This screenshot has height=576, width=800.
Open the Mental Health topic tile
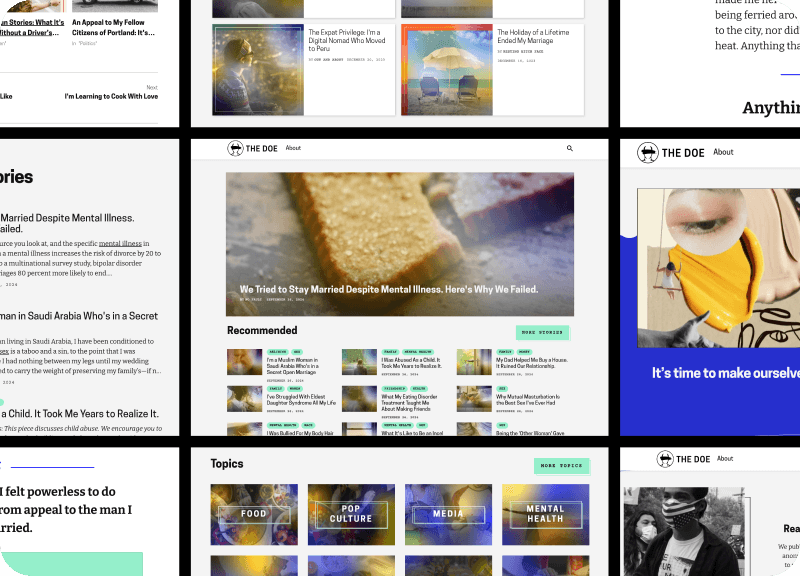click(x=545, y=514)
